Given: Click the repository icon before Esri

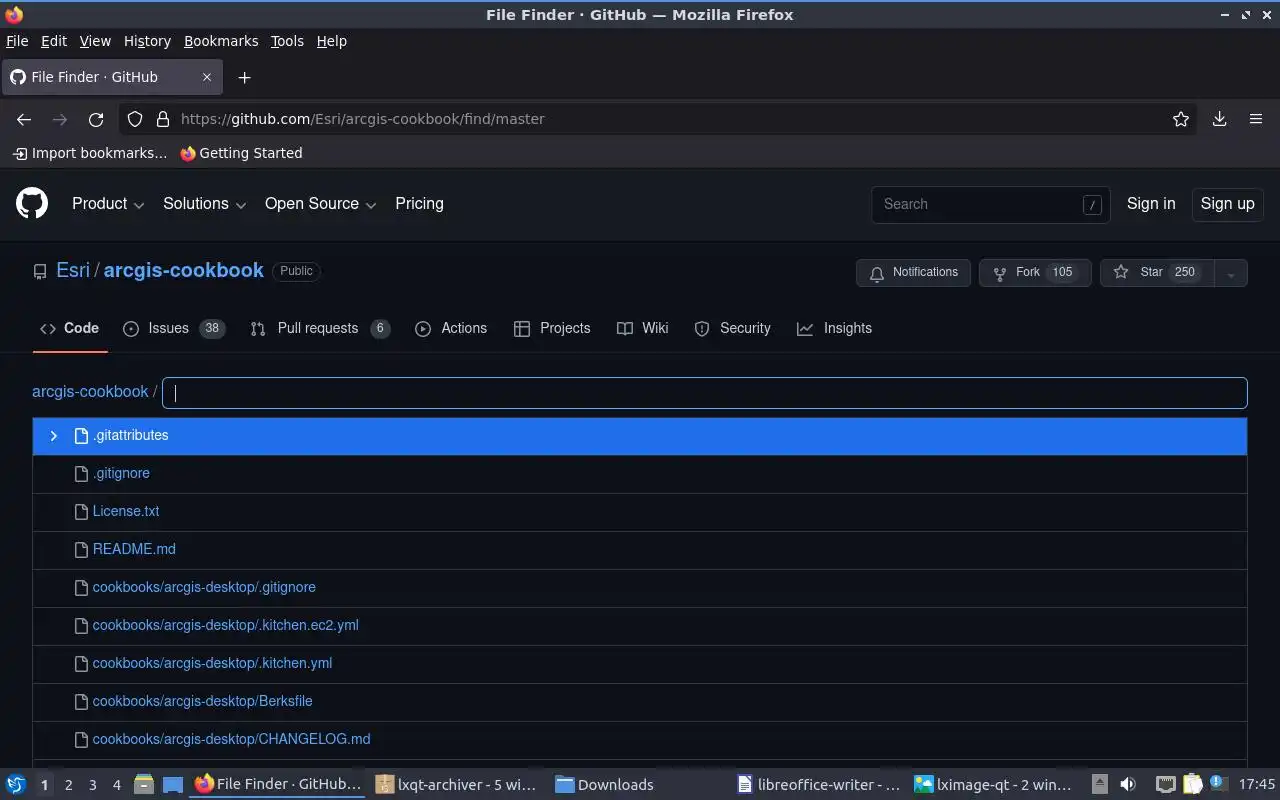Looking at the screenshot, I should pyautogui.click(x=40, y=271).
